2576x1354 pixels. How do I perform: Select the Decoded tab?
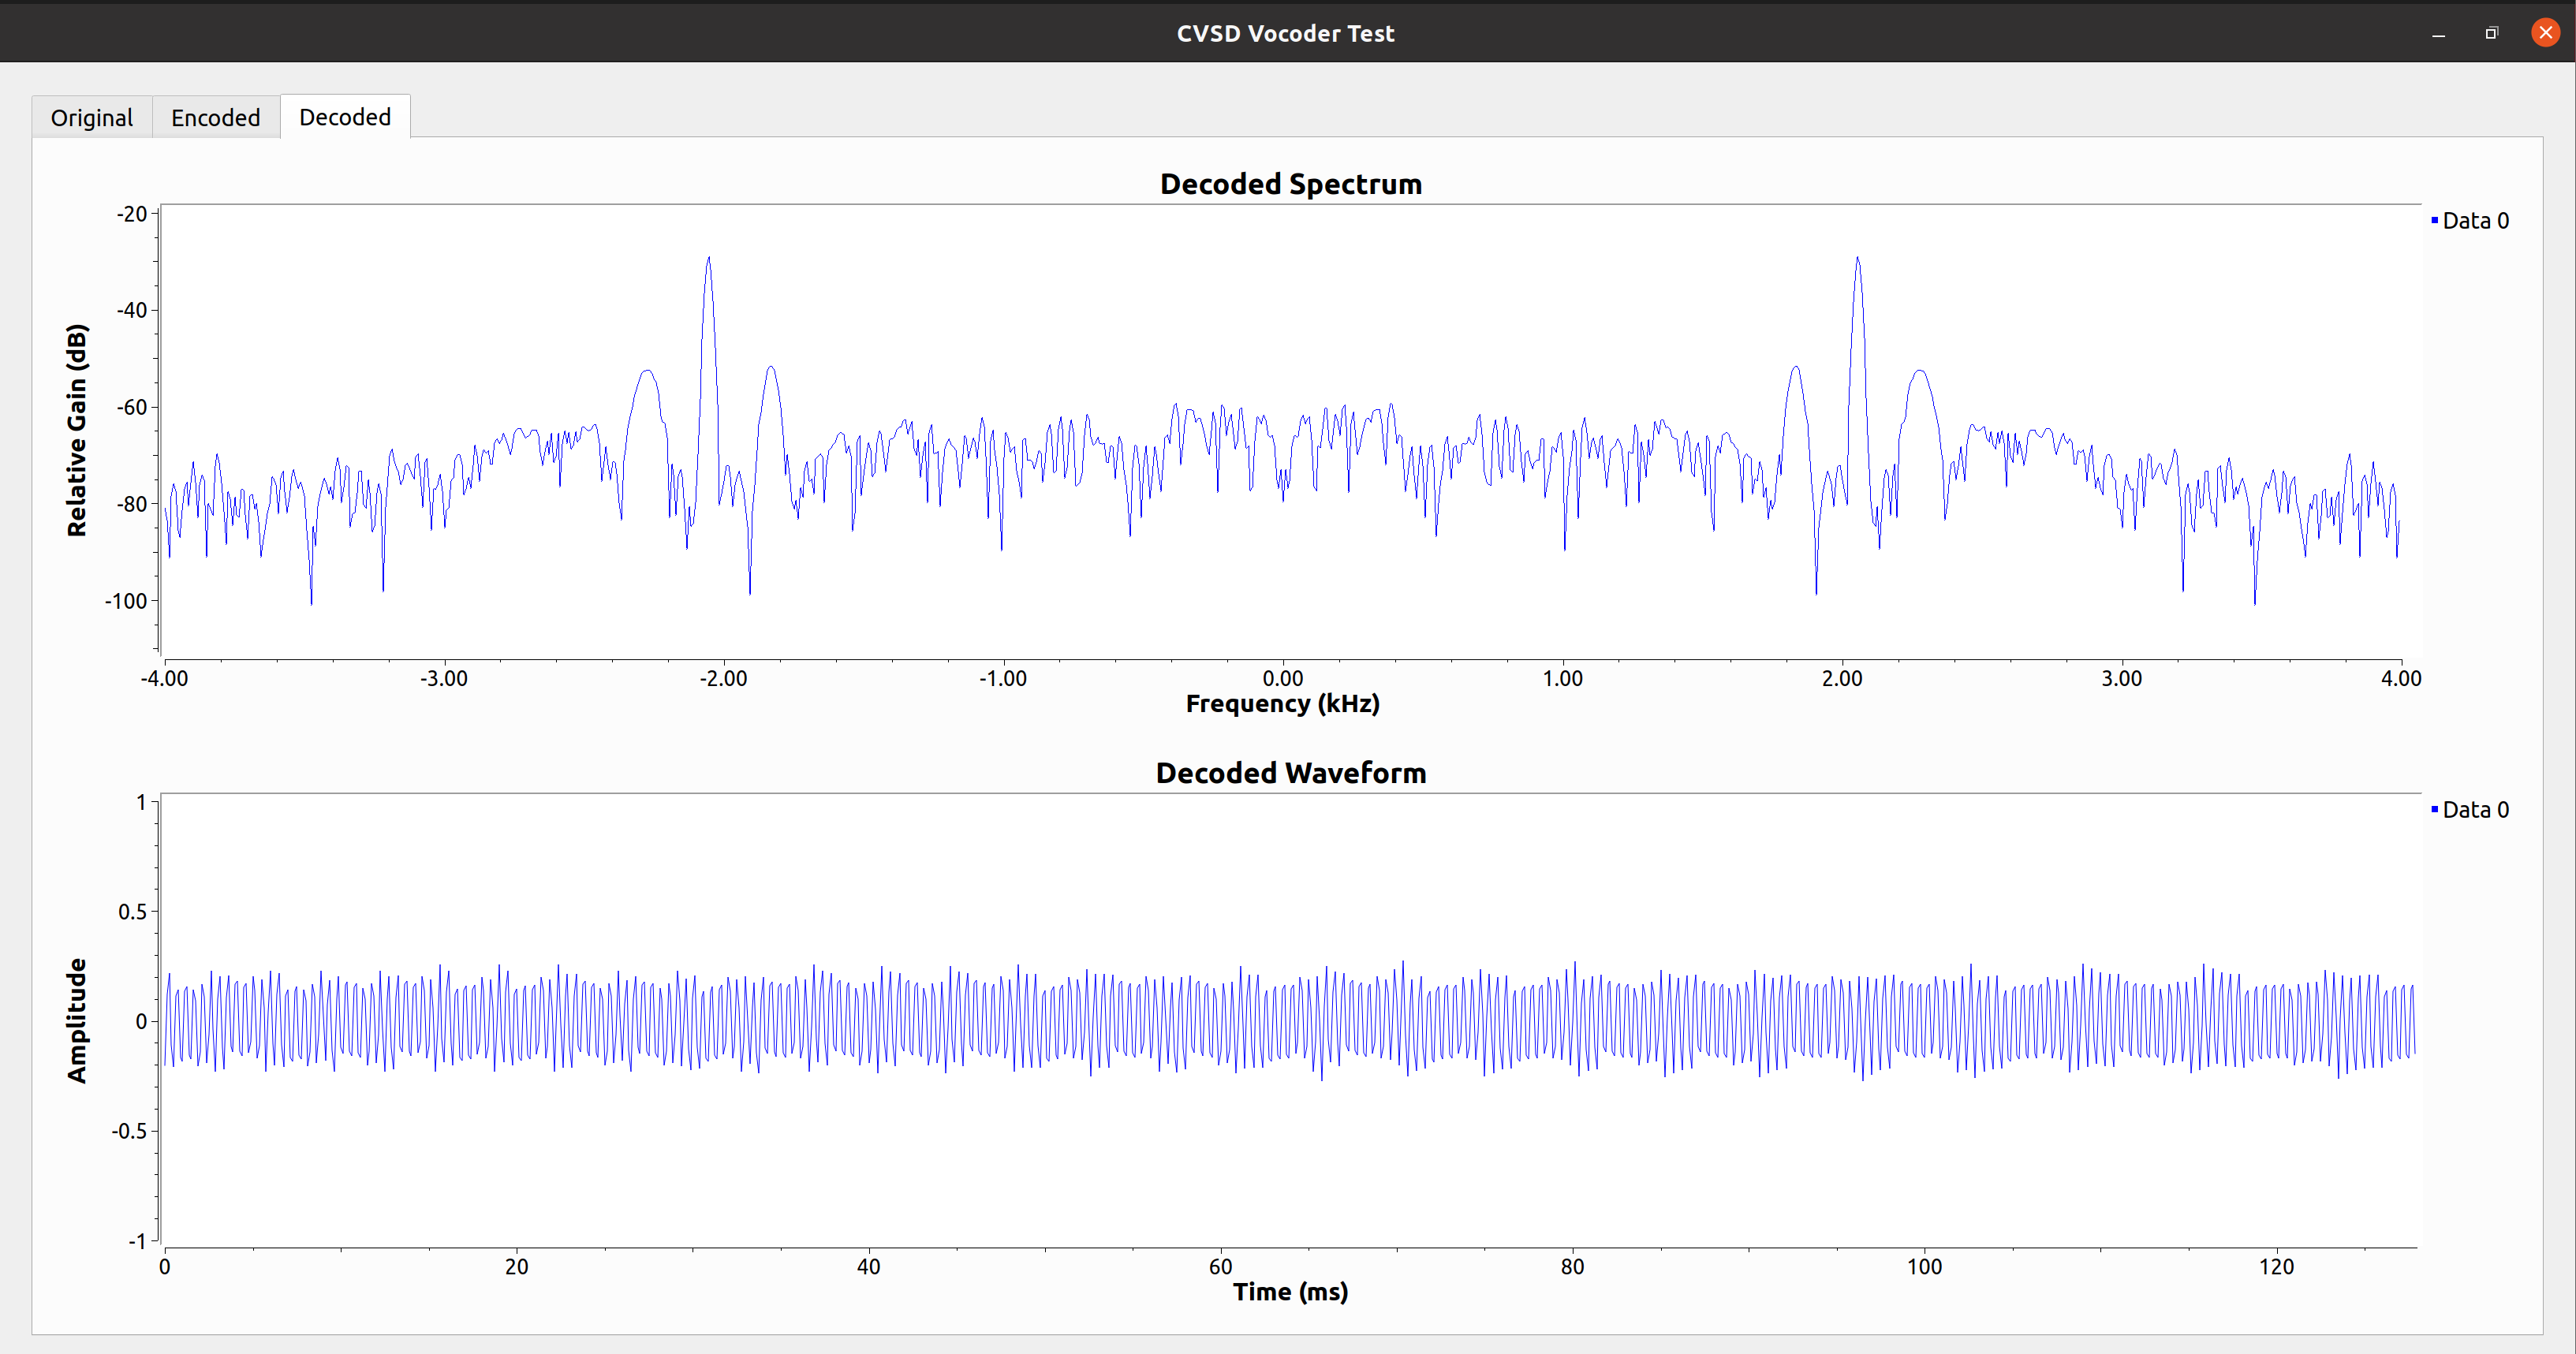[344, 117]
